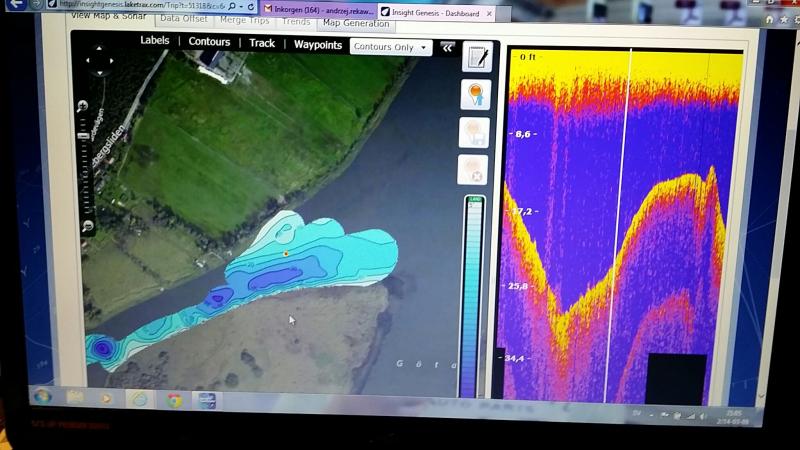The width and height of the screenshot is (800, 450).
Task: Switch to Data Offset tab
Action: 184,18
